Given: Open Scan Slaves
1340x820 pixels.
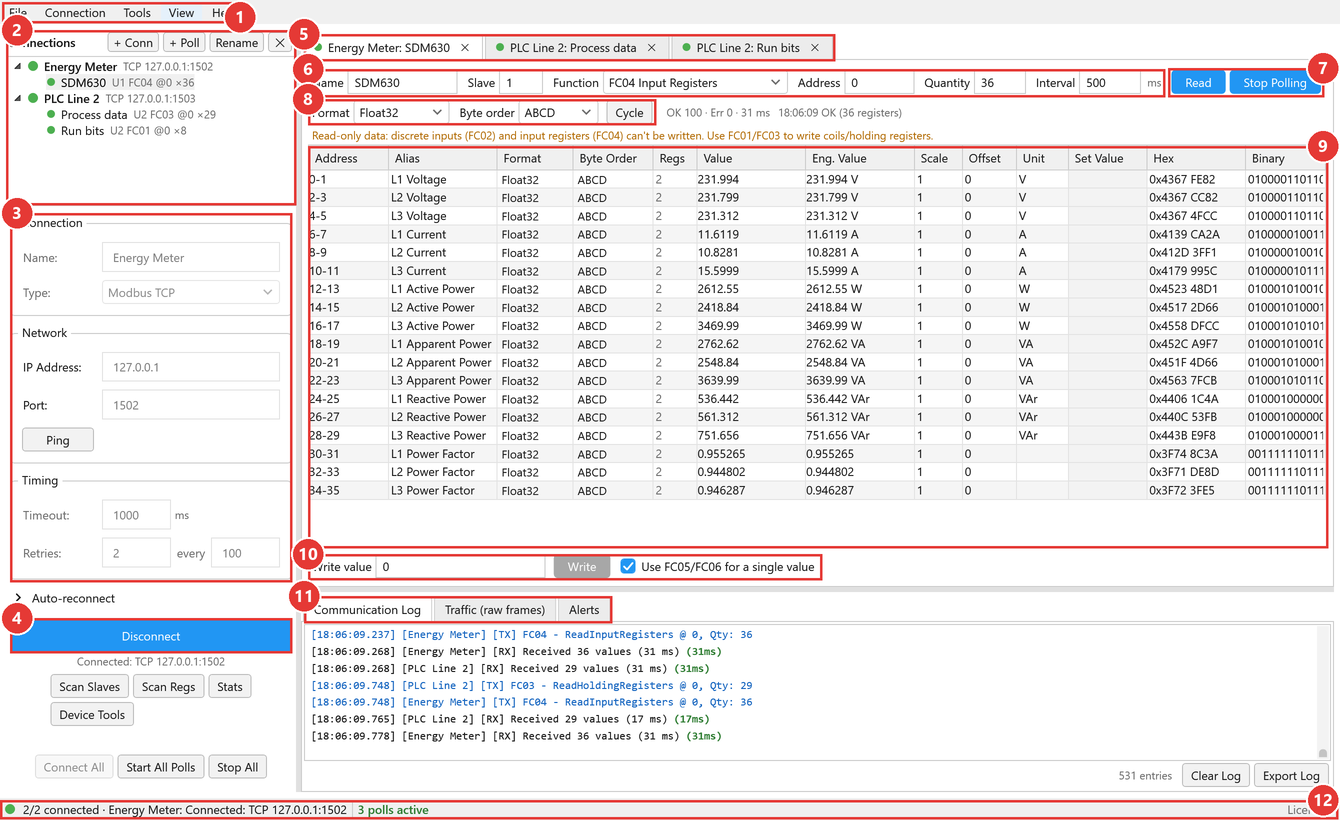Looking at the screenshot, I should coord(89,687).
